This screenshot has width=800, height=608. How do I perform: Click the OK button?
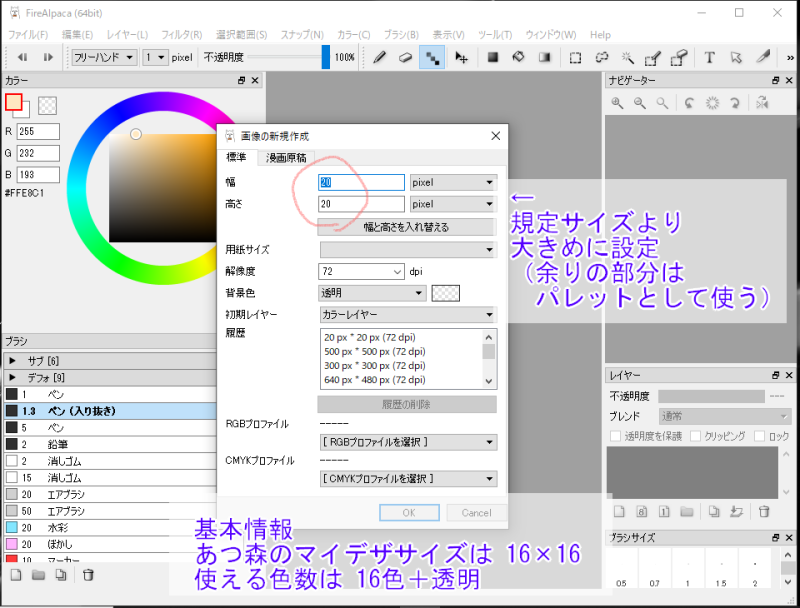pos(409,513)
